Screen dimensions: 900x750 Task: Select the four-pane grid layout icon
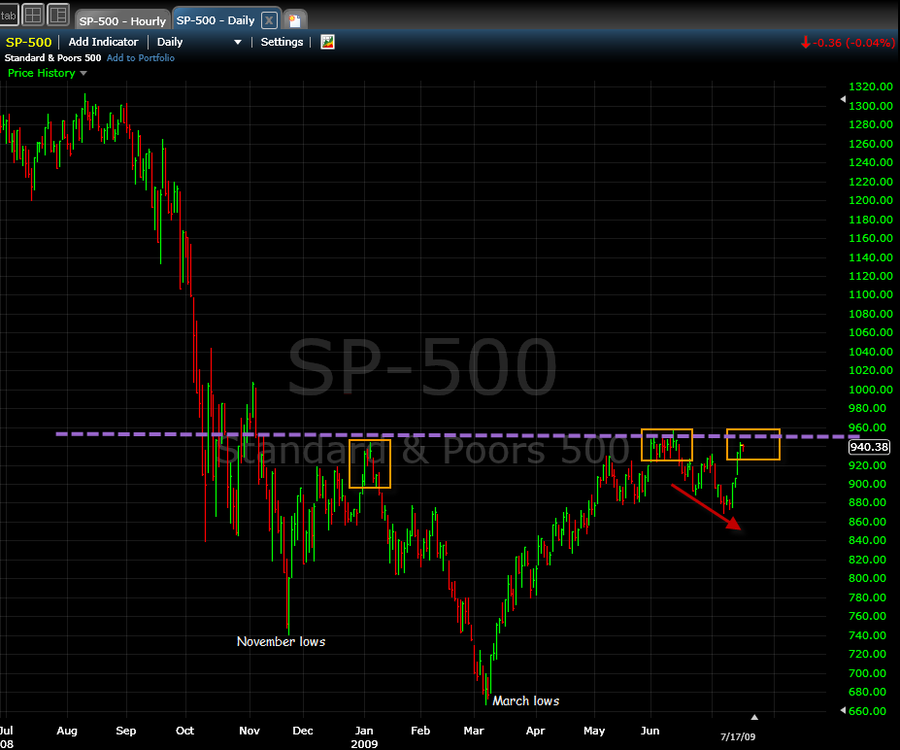click(33, 15)
